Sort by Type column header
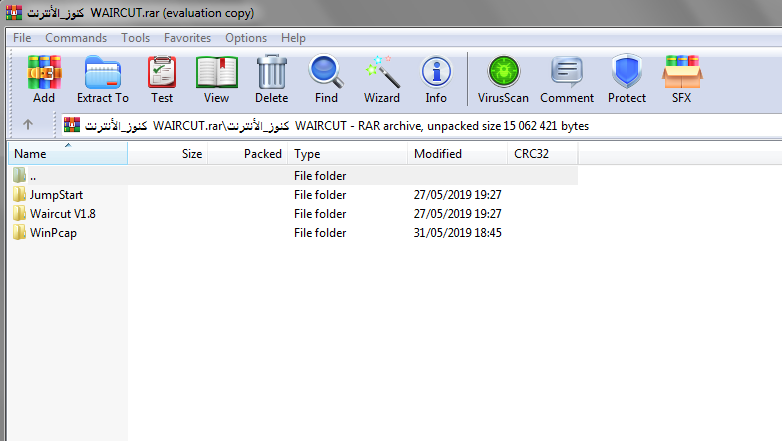The width and height of the screenshot is (782, 441). [348, 154]
